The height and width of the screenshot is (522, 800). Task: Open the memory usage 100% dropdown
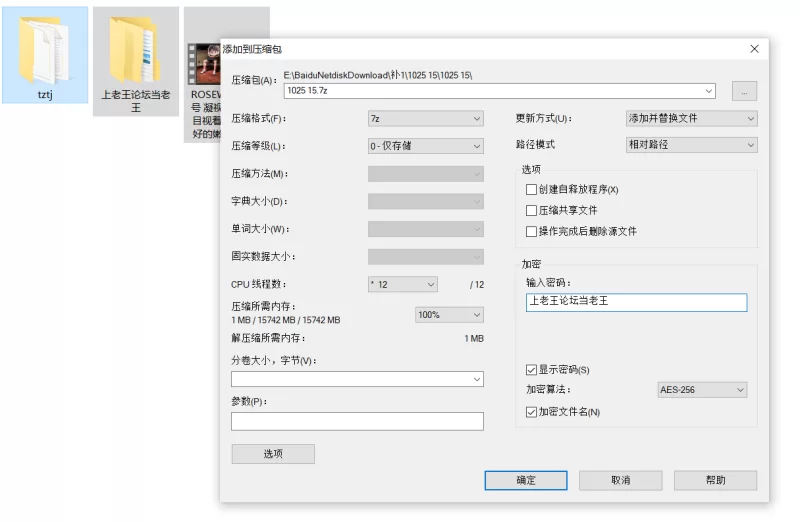tap(449, 315)
